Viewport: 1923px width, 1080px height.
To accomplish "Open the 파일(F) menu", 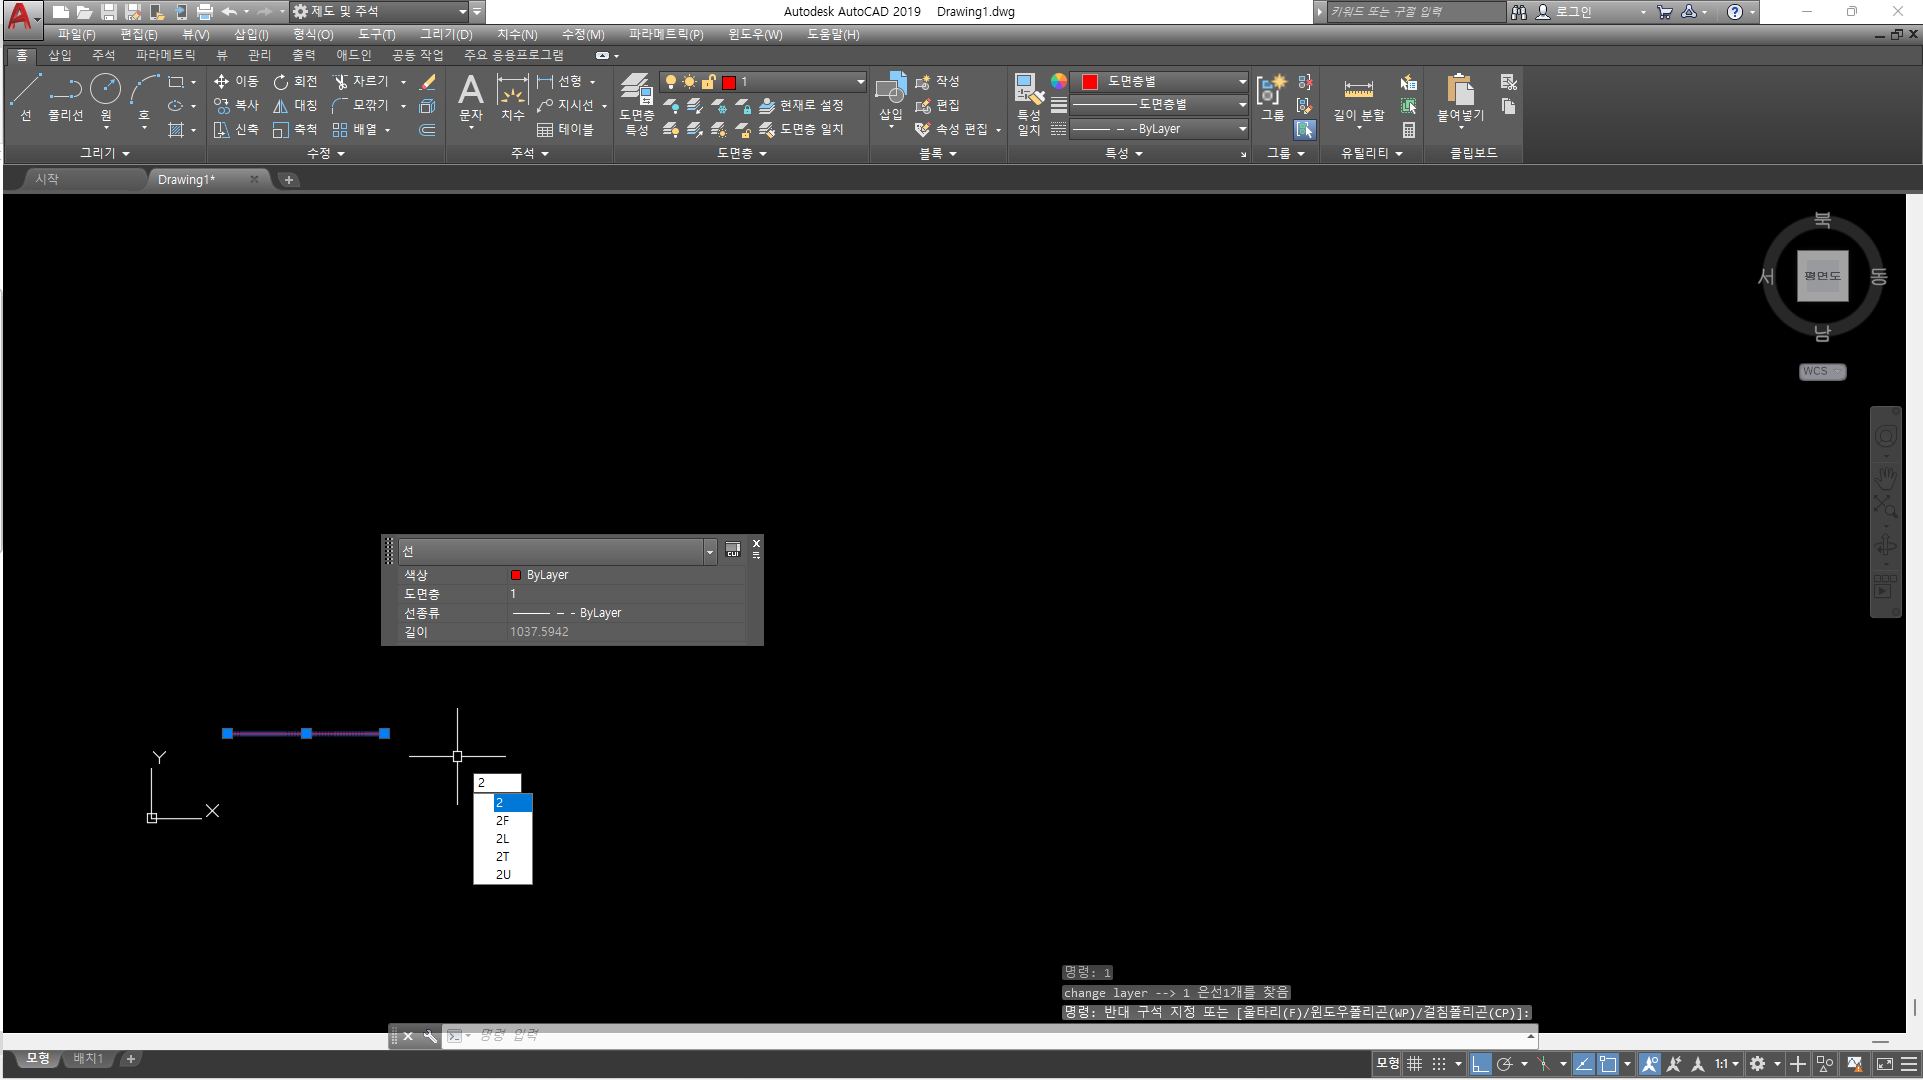I will click(76, 34).
